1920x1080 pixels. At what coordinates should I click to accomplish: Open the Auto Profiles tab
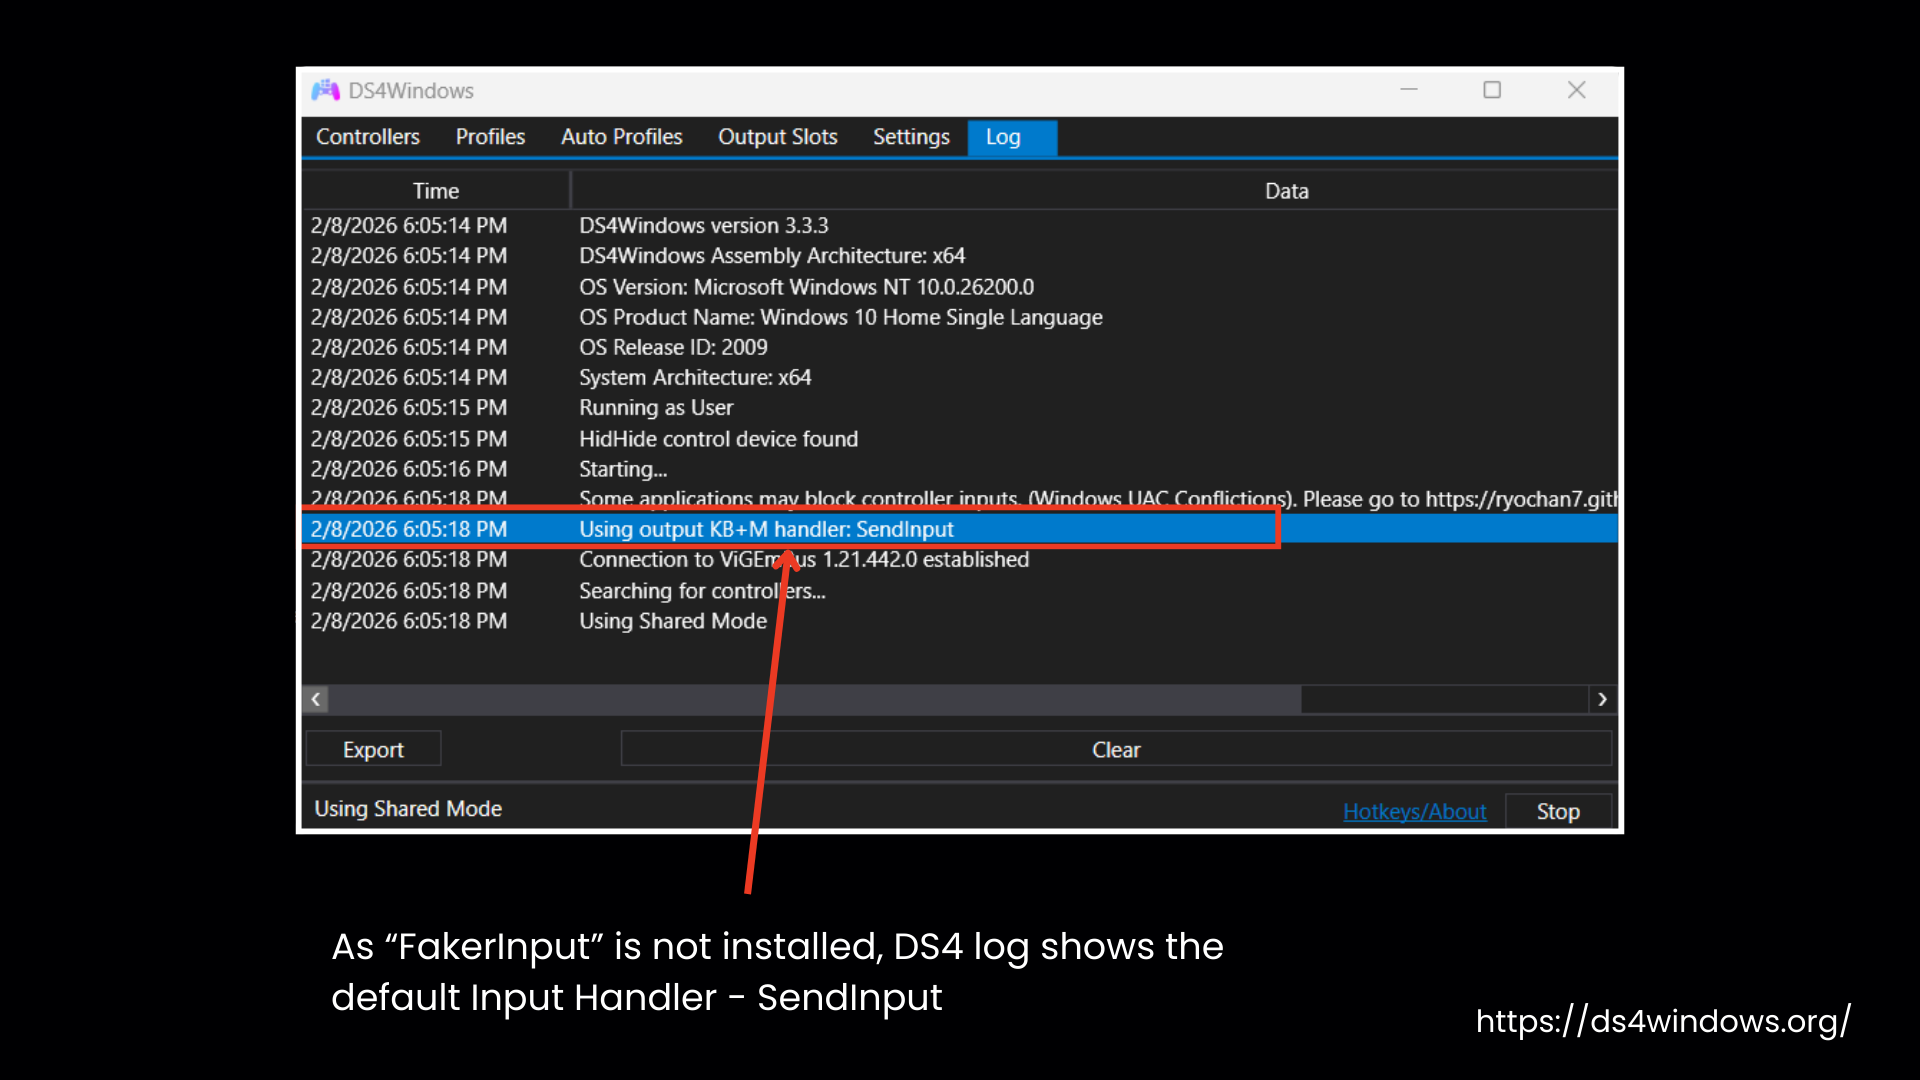point(621,137)
